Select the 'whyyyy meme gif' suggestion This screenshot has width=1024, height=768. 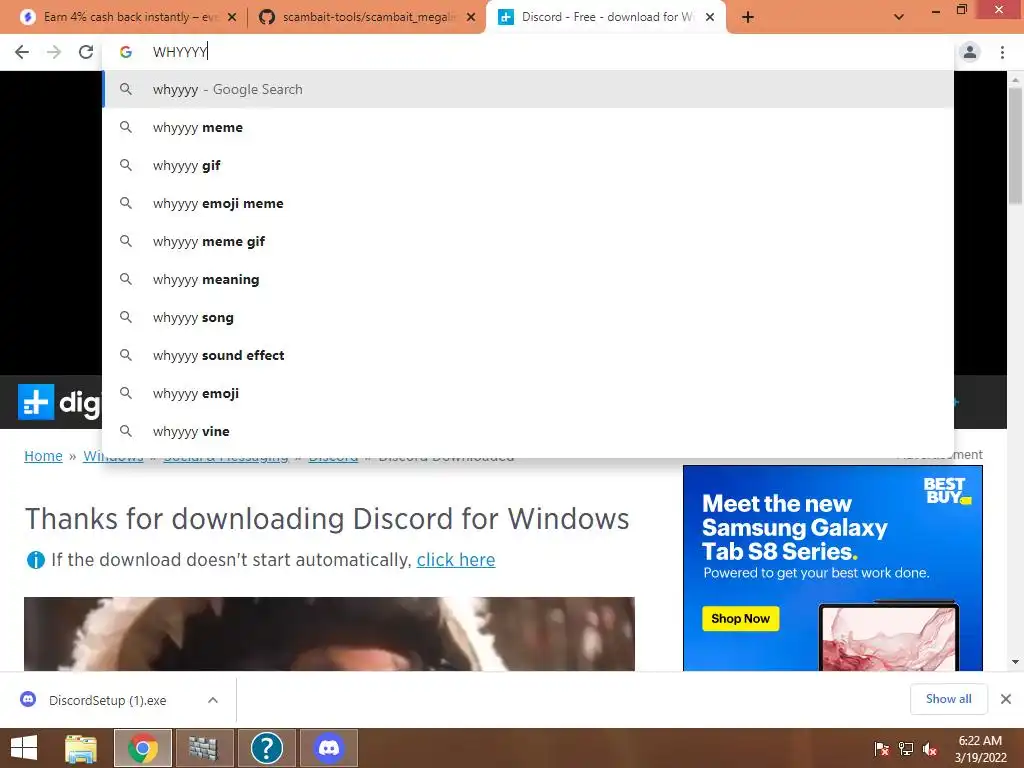pyautogui.click(x=528, y=242)
